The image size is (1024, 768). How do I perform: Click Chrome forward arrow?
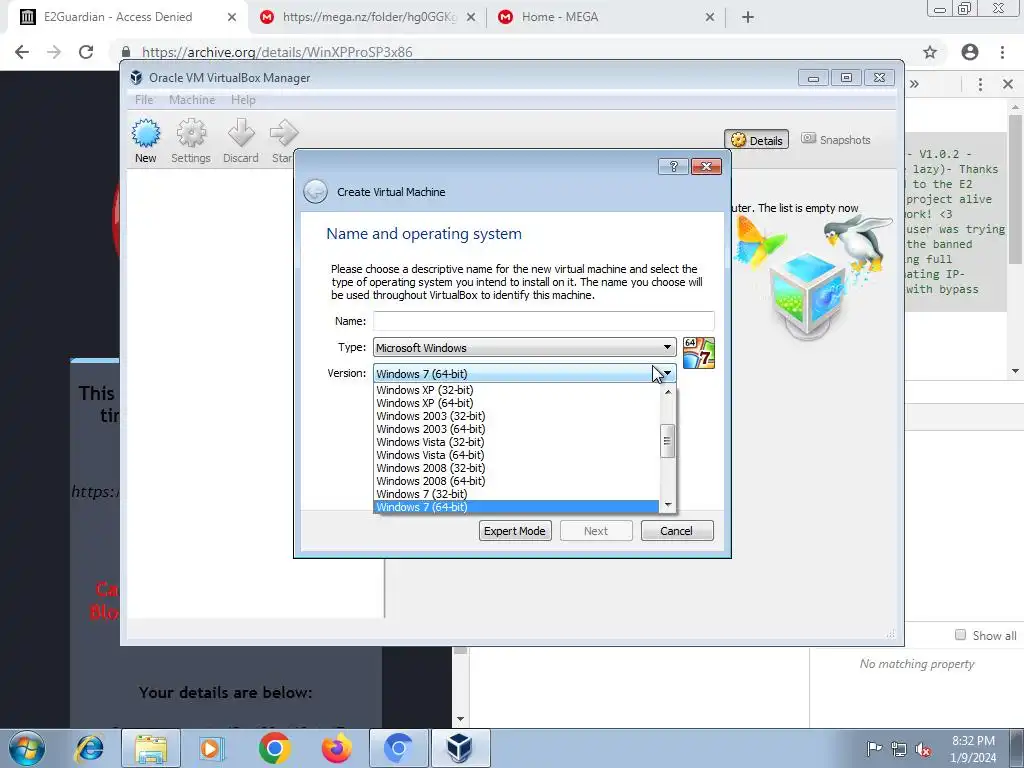click(54, 52)
